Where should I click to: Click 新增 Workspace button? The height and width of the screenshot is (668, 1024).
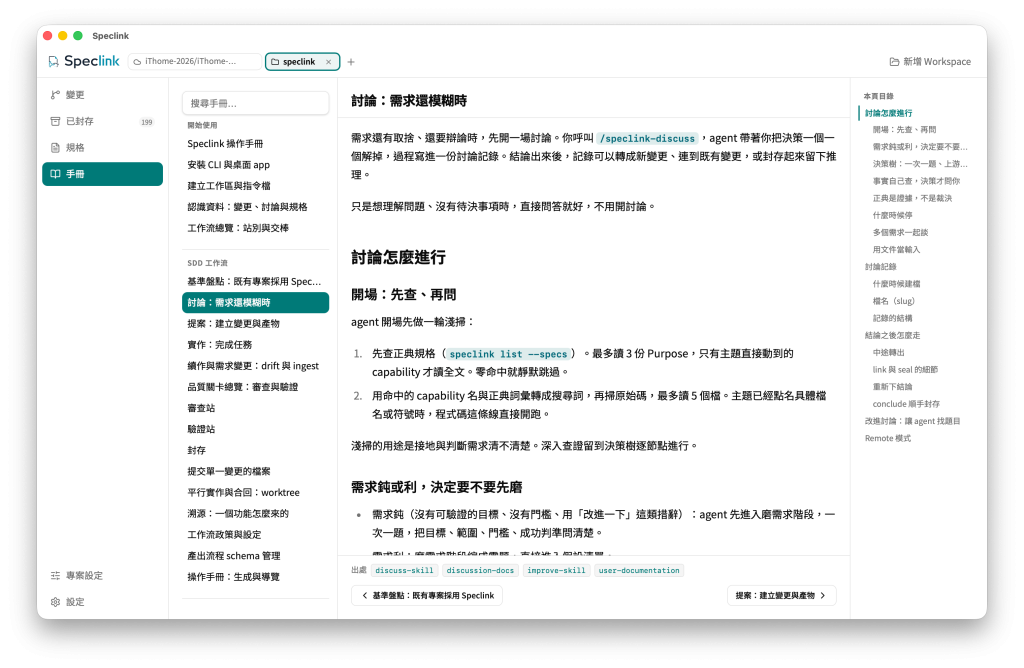tap(930, 61)
